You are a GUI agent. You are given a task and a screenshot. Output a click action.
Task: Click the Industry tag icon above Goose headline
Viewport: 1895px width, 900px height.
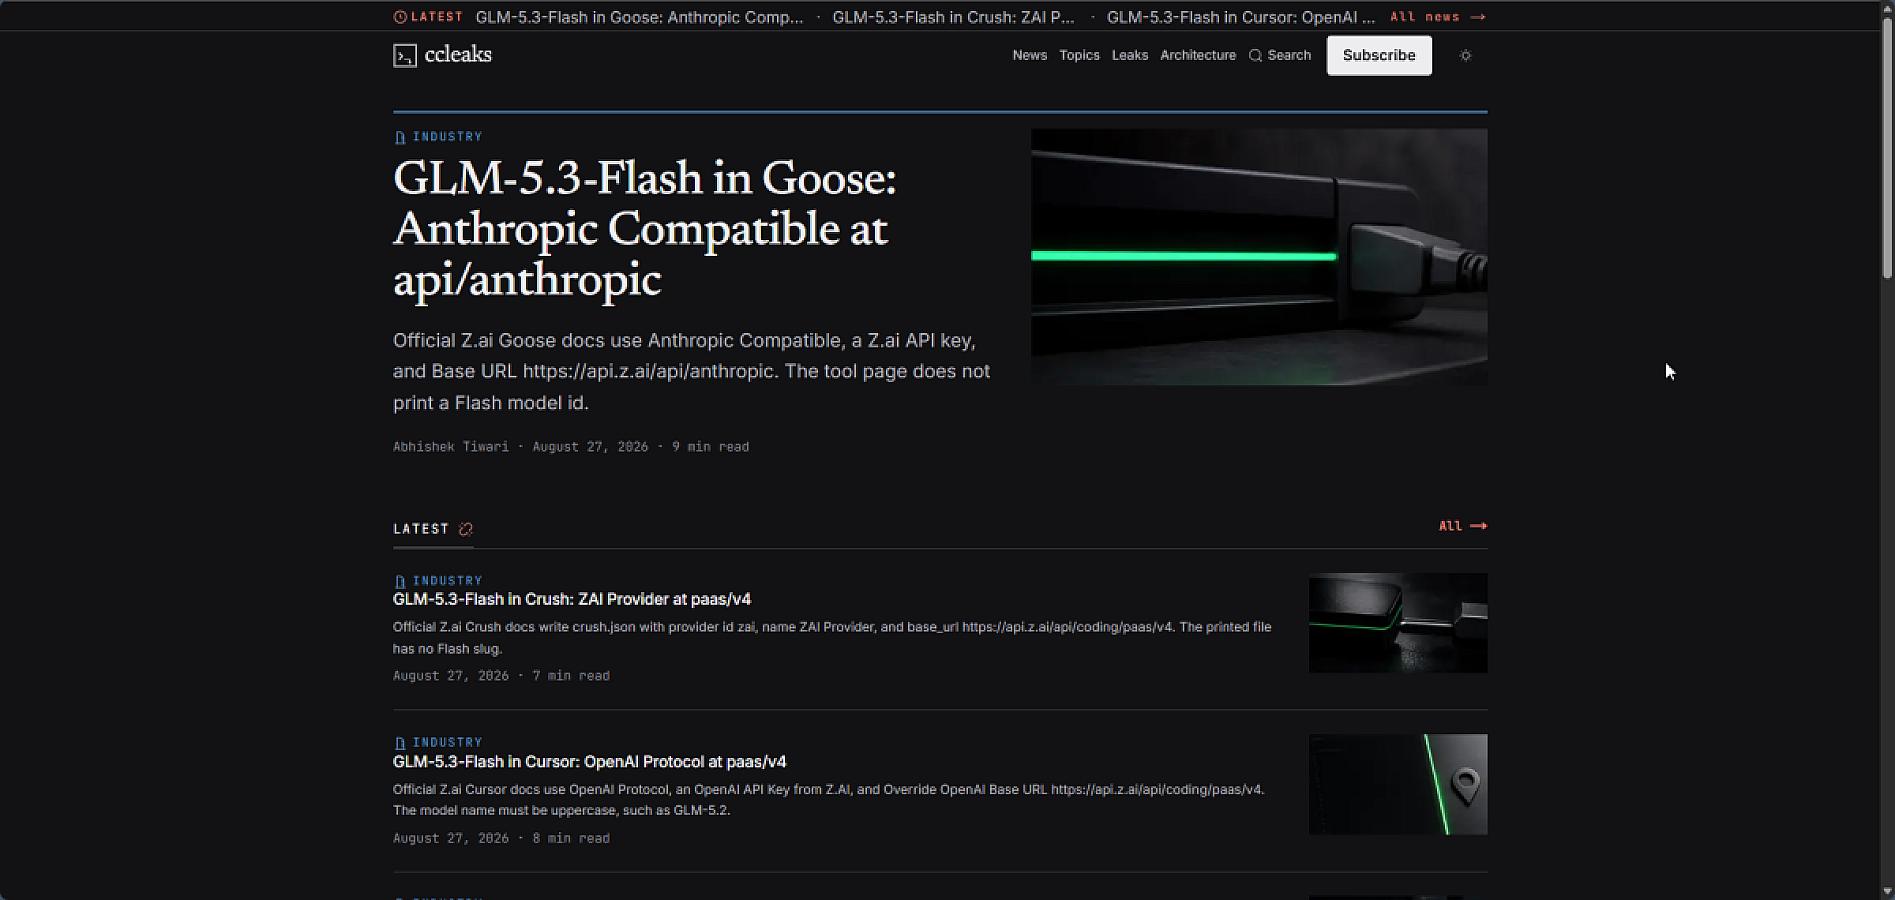click(400, 137)
